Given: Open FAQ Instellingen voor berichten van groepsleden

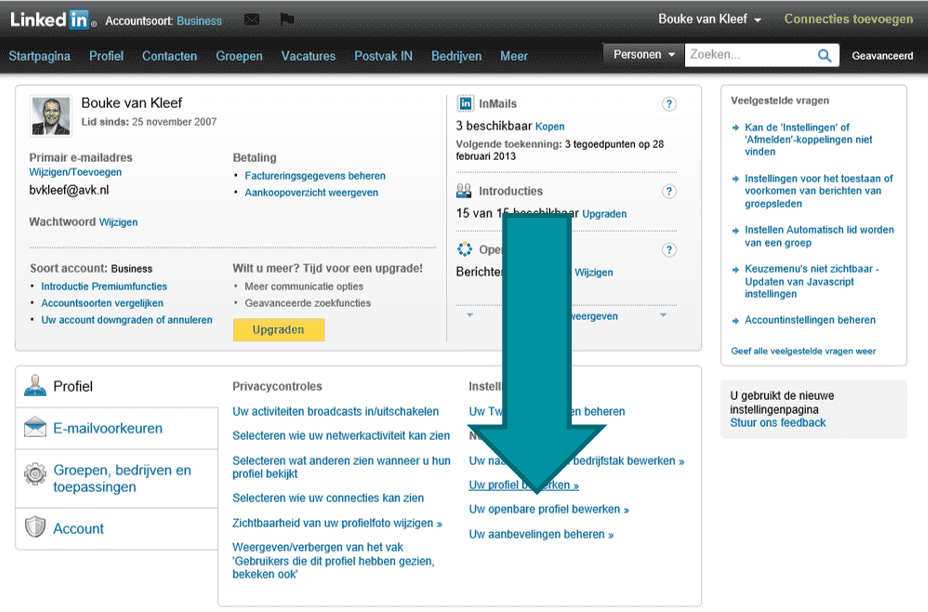Looking at the screenshot, I should click(819, 191).
